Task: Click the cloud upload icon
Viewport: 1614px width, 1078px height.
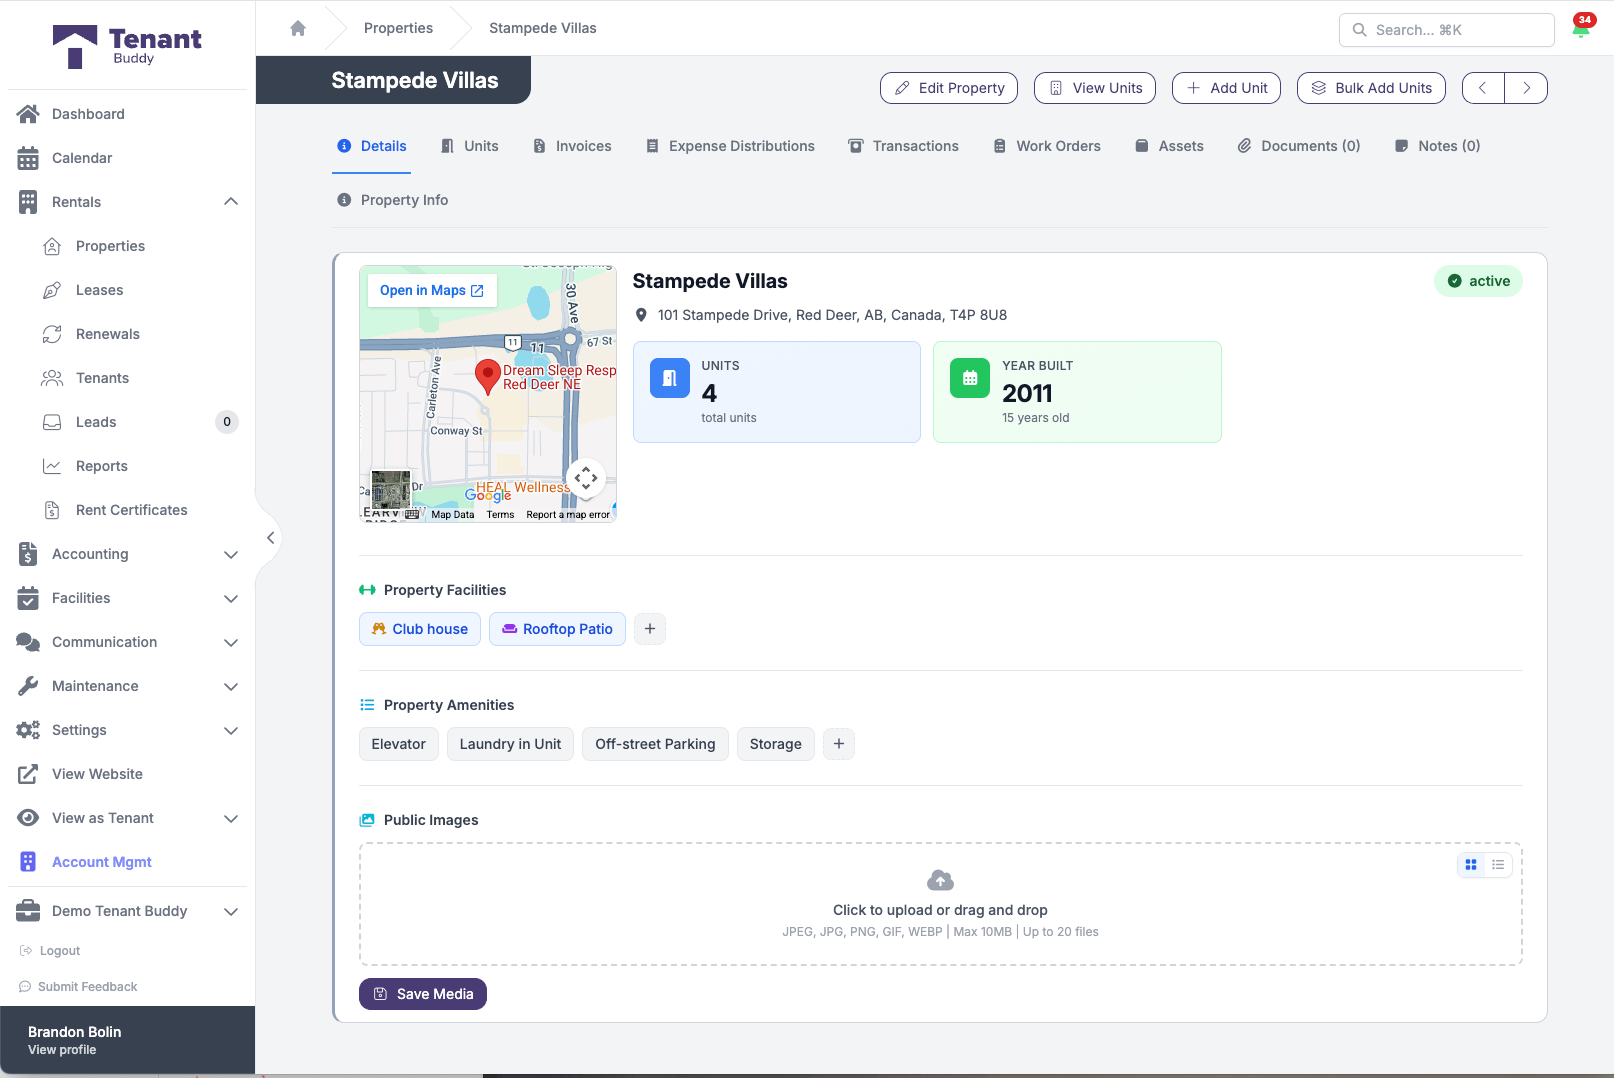Action: click(940, 880)
